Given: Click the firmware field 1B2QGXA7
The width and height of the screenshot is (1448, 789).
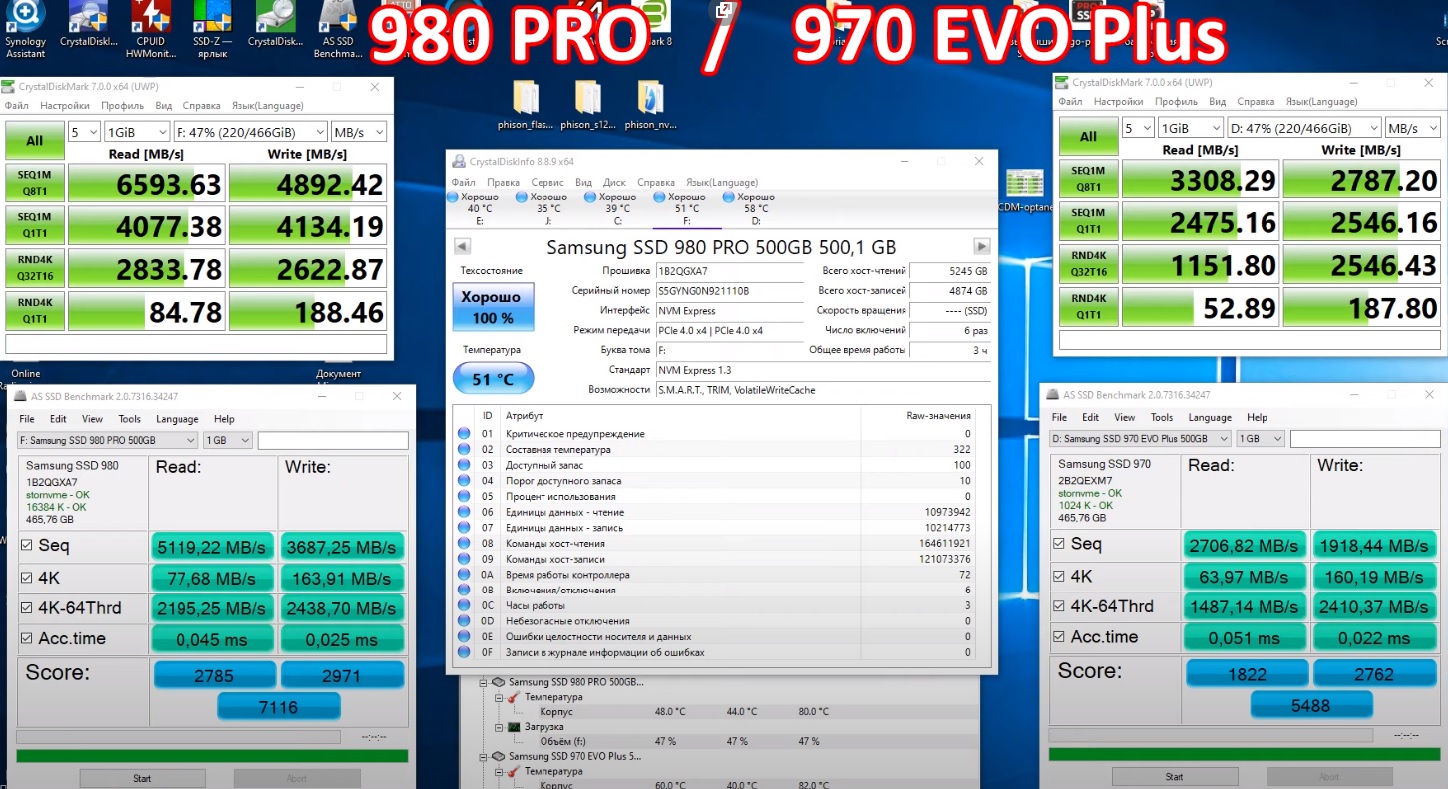Looking at the screenshot, I should tap(730, 271).
